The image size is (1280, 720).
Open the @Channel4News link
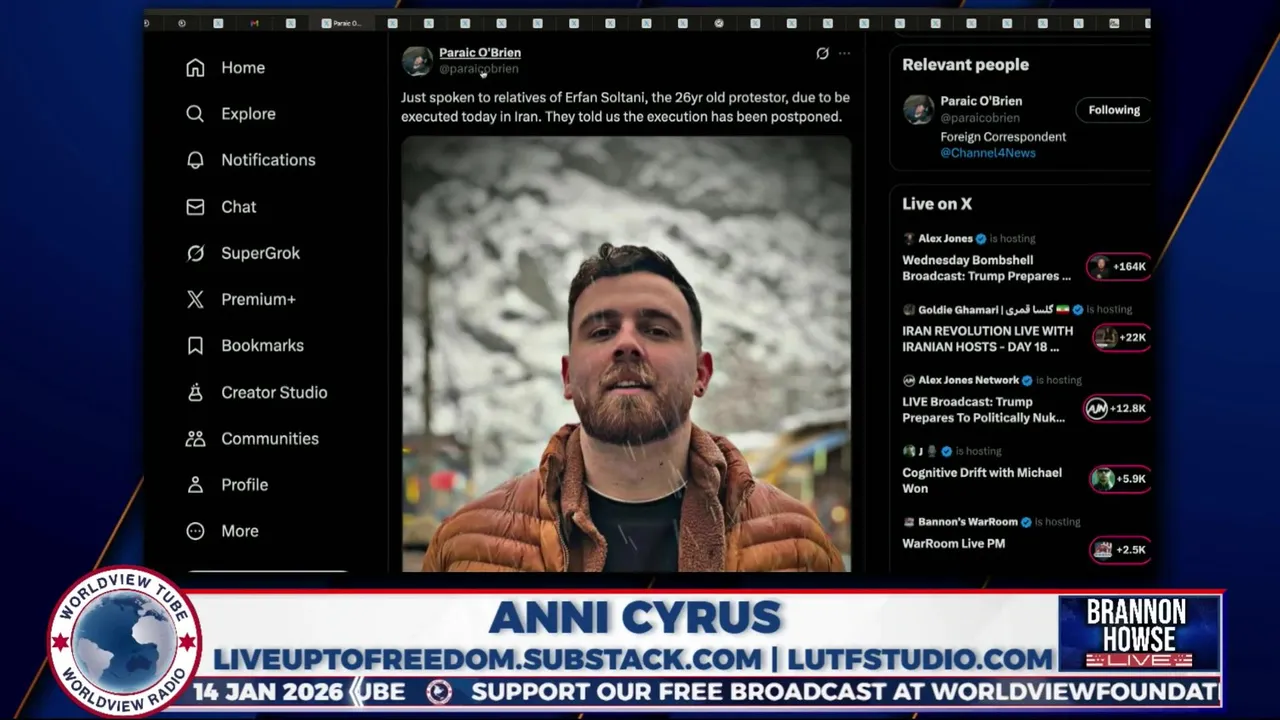click(988, 153)
